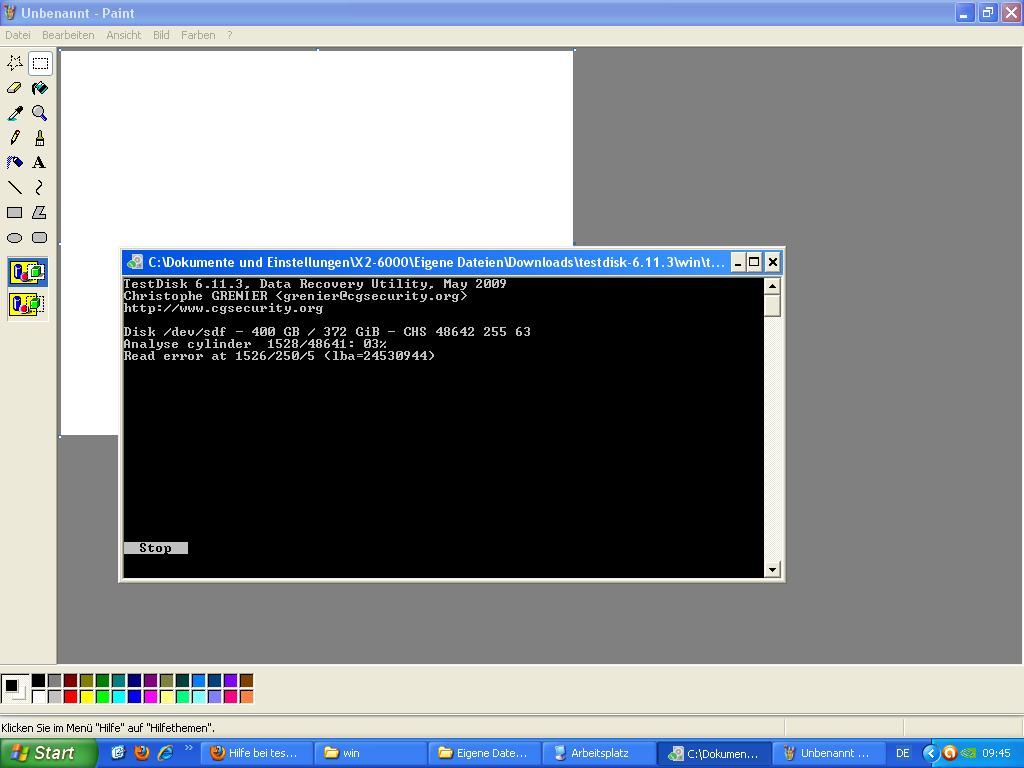This screenshot has width=1024, height=768.
Task: Switch to 'Hilfe bei tes...' taskbar window
Action: [256, 753]
